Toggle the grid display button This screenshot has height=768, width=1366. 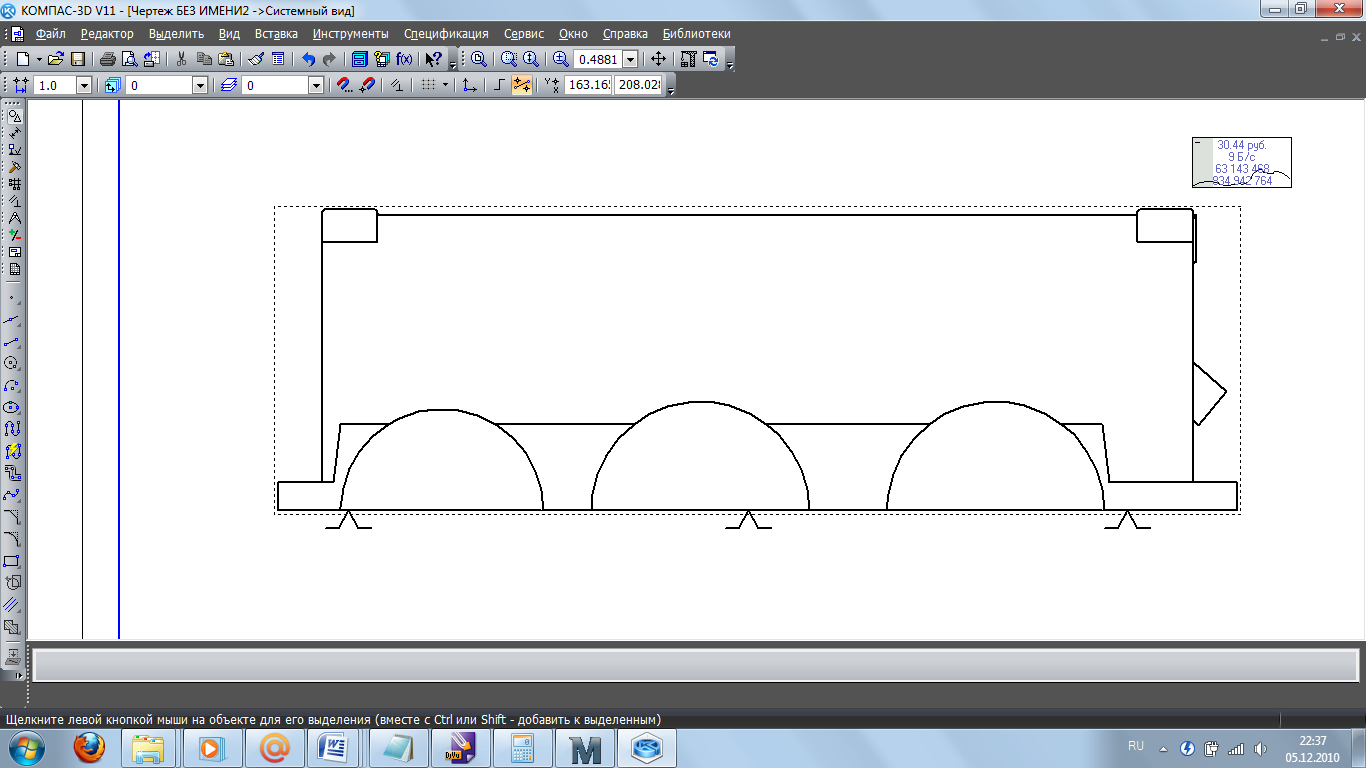coord(428,86)
